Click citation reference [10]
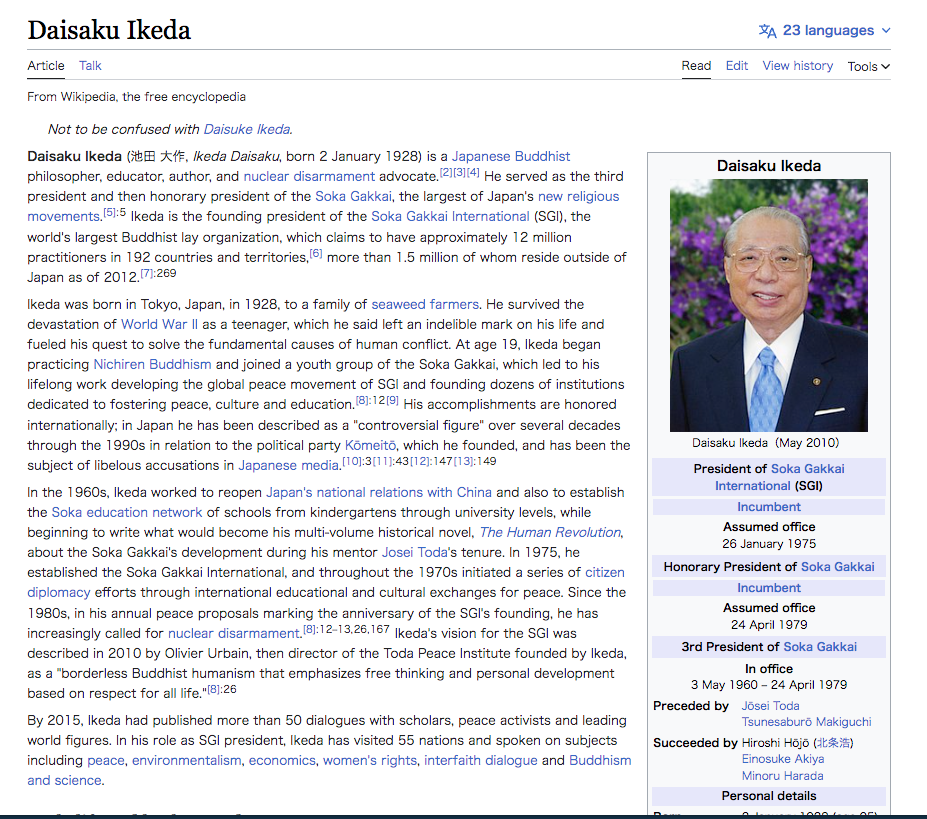 (x=352, y=461)
